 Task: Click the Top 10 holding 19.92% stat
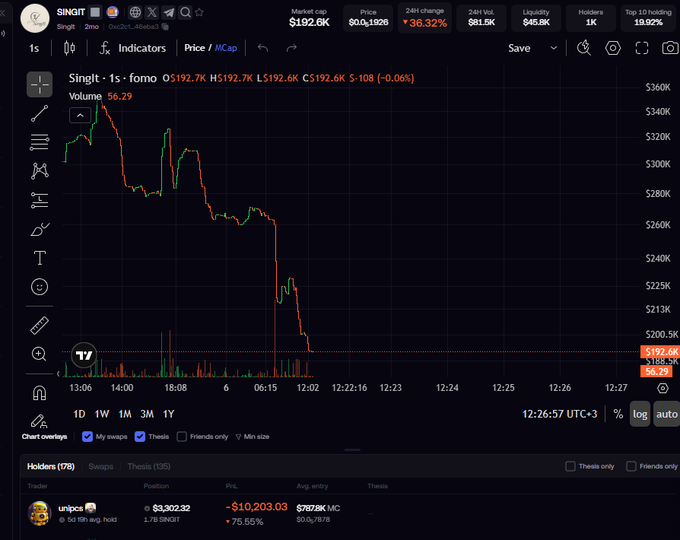click(648, 18)
